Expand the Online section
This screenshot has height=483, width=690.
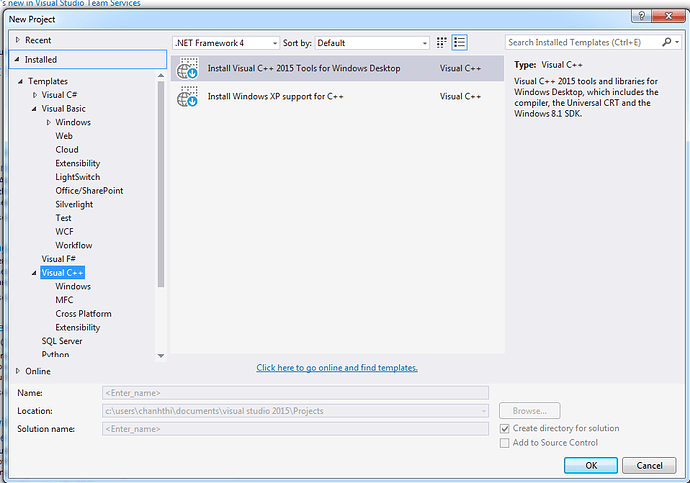pyautogui.click(x=18, y=371)
